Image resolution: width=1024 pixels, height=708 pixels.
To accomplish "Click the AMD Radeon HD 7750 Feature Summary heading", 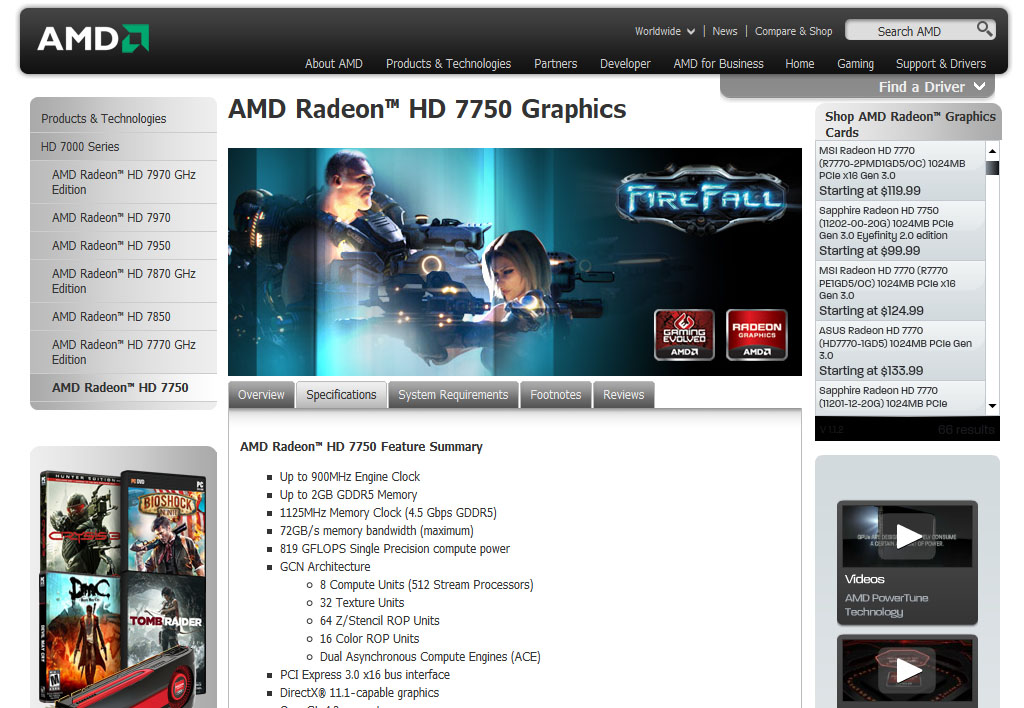I will tap(361, 447).
